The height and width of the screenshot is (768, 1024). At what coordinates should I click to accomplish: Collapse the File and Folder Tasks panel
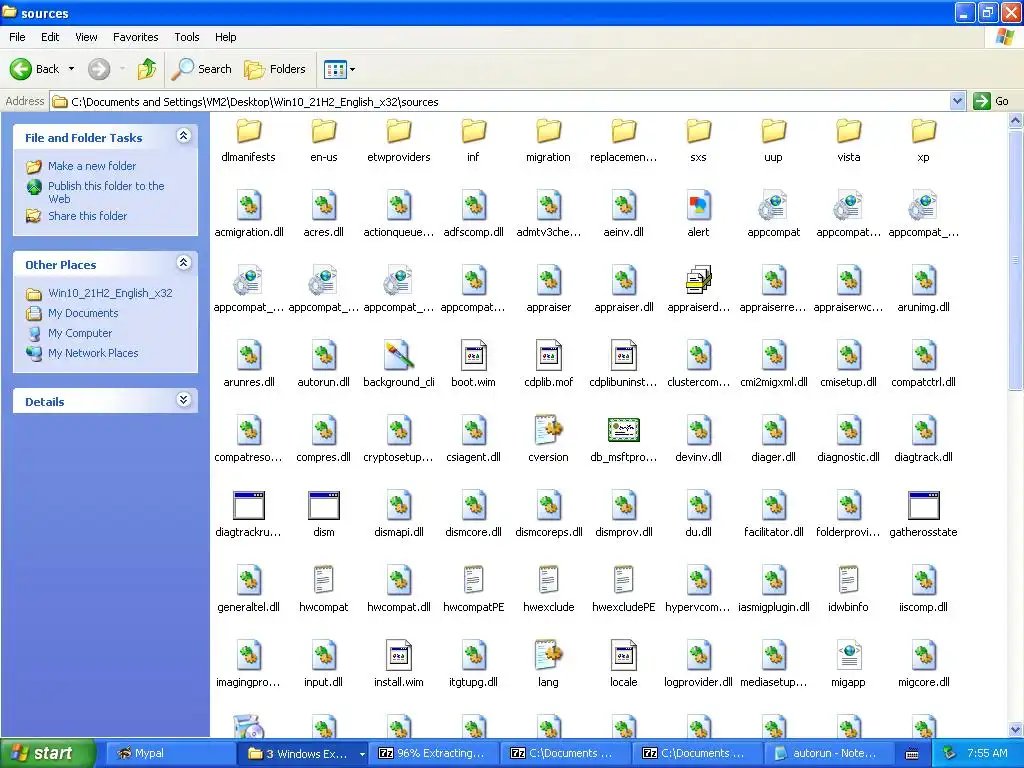coord(184,136)
